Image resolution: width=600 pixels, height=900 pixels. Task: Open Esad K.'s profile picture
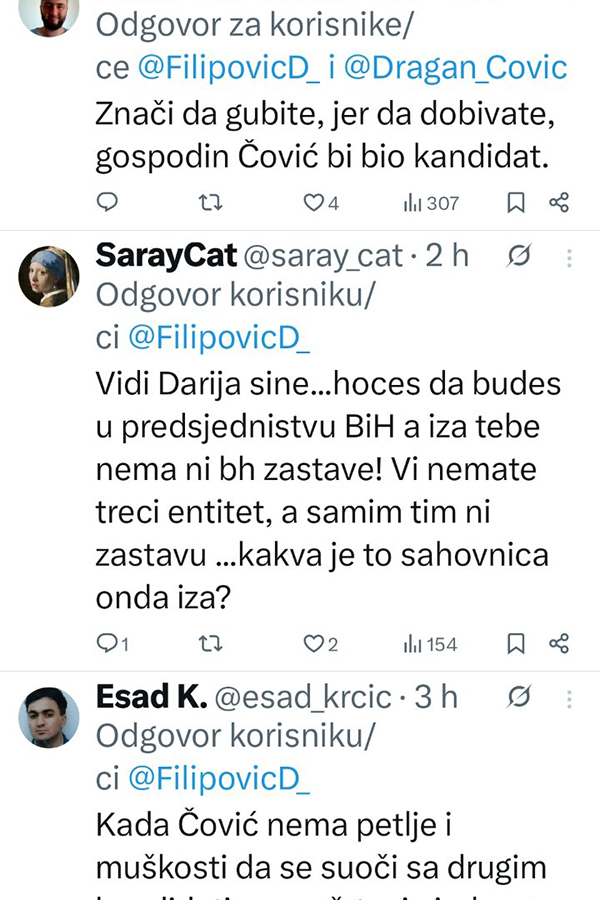49,716
